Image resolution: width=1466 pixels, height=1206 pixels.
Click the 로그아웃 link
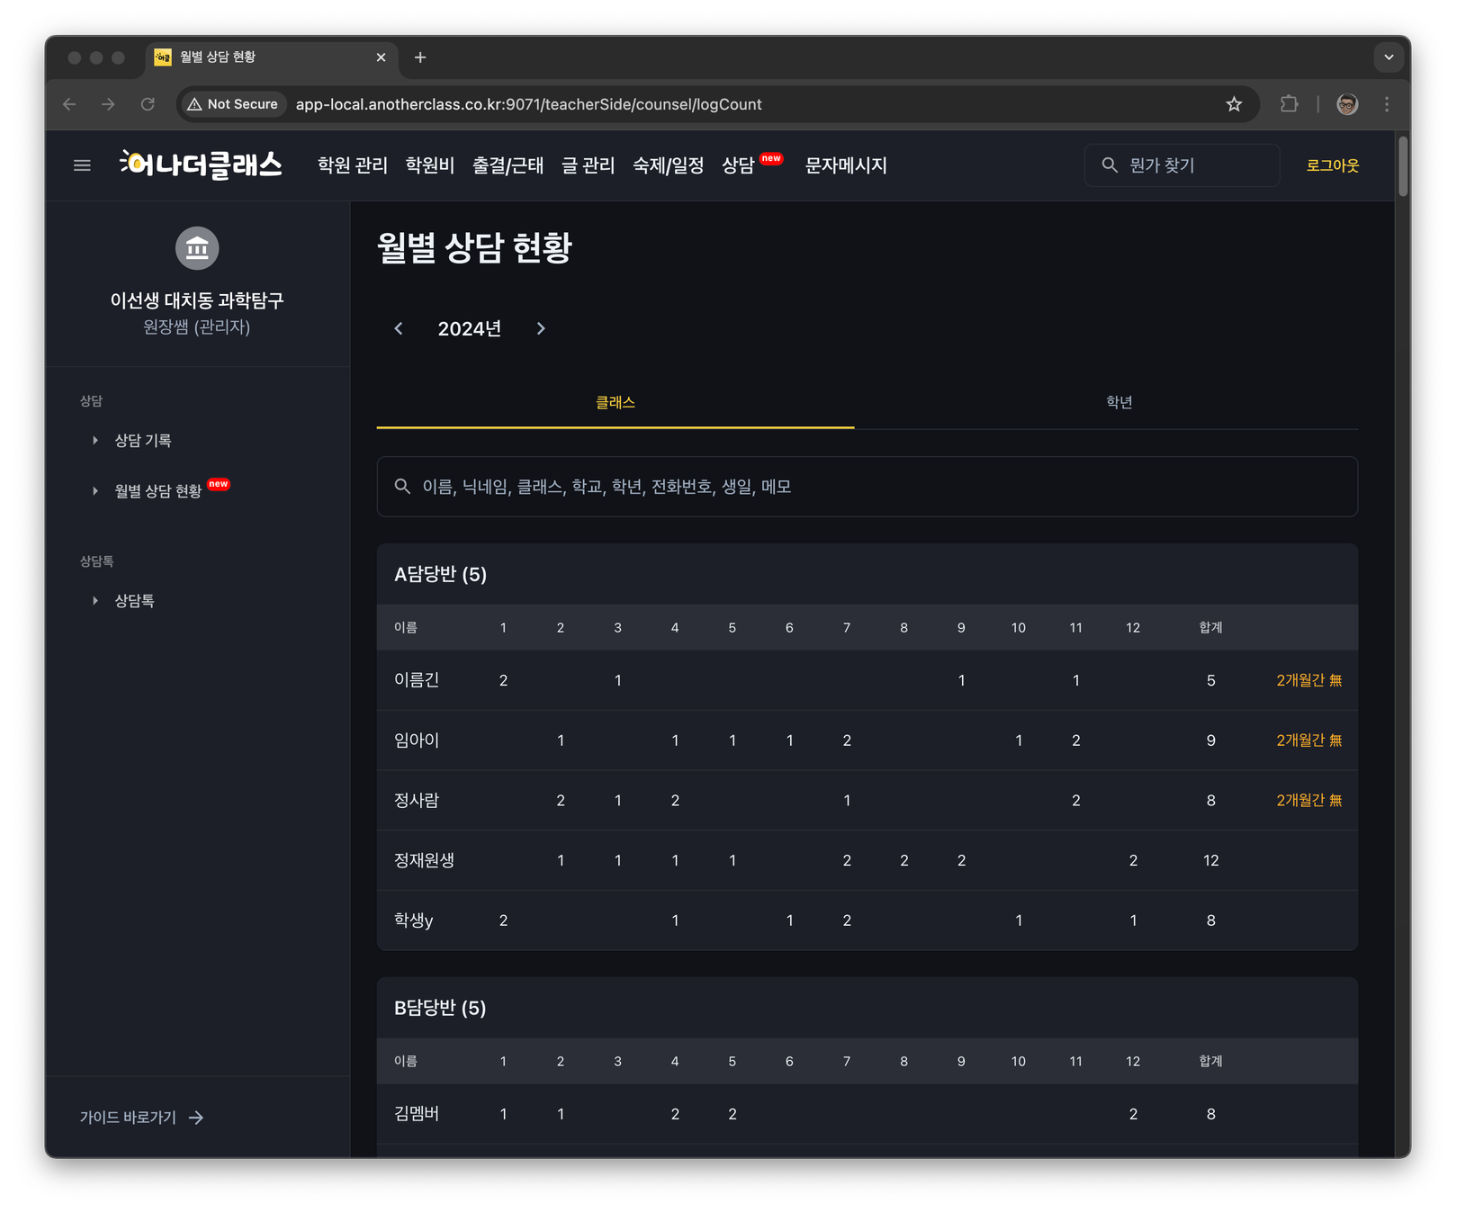click(1332, 165)
